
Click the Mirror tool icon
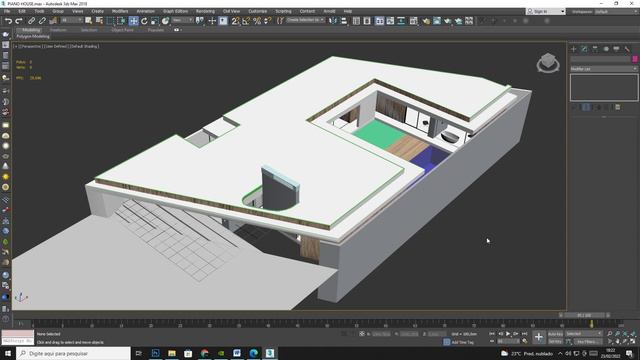[x=333, y=21]
